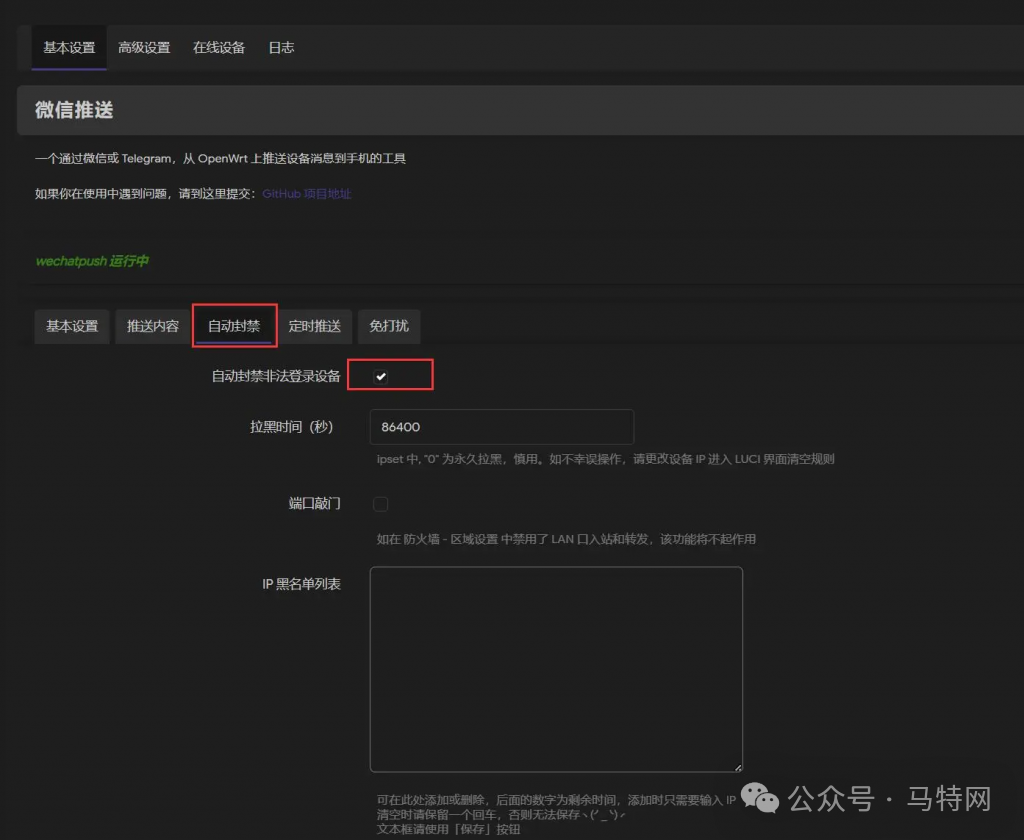Focus the IP 黑名单列表 text area
Image resolution: width=1024 pixels, height=840 pixels.
[555, 669]
